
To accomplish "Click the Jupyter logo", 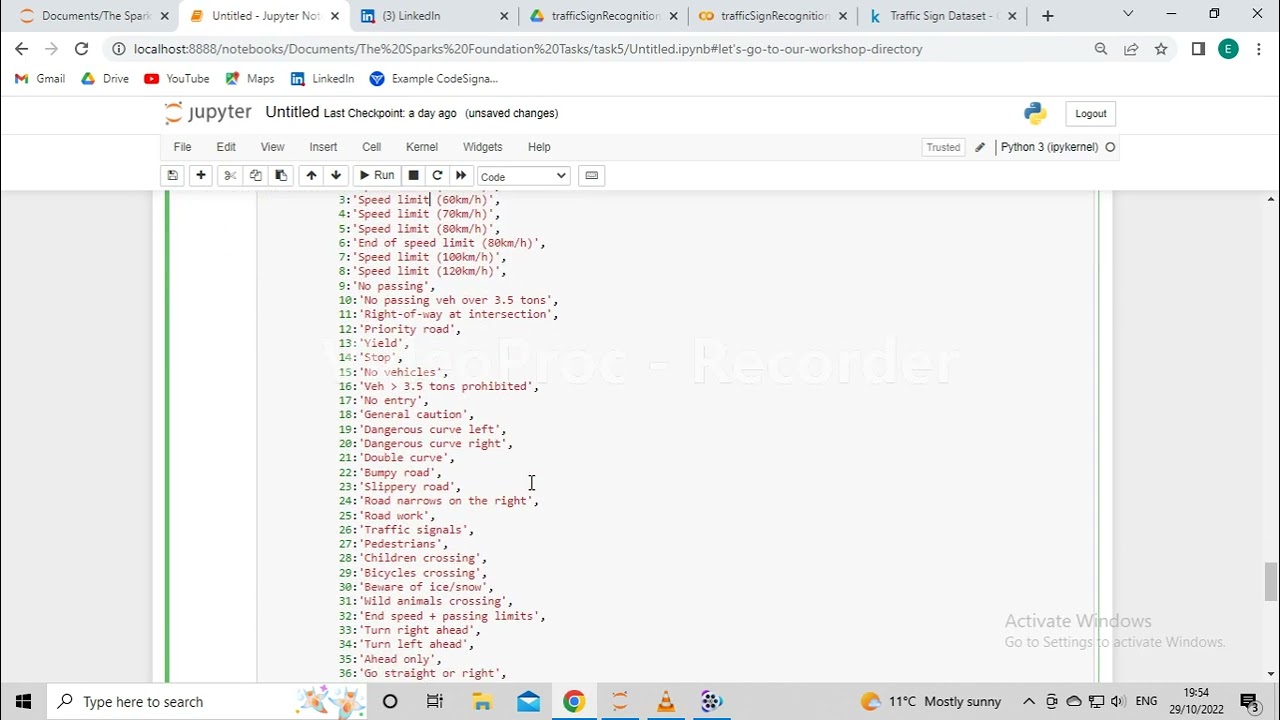I will 207,113.
